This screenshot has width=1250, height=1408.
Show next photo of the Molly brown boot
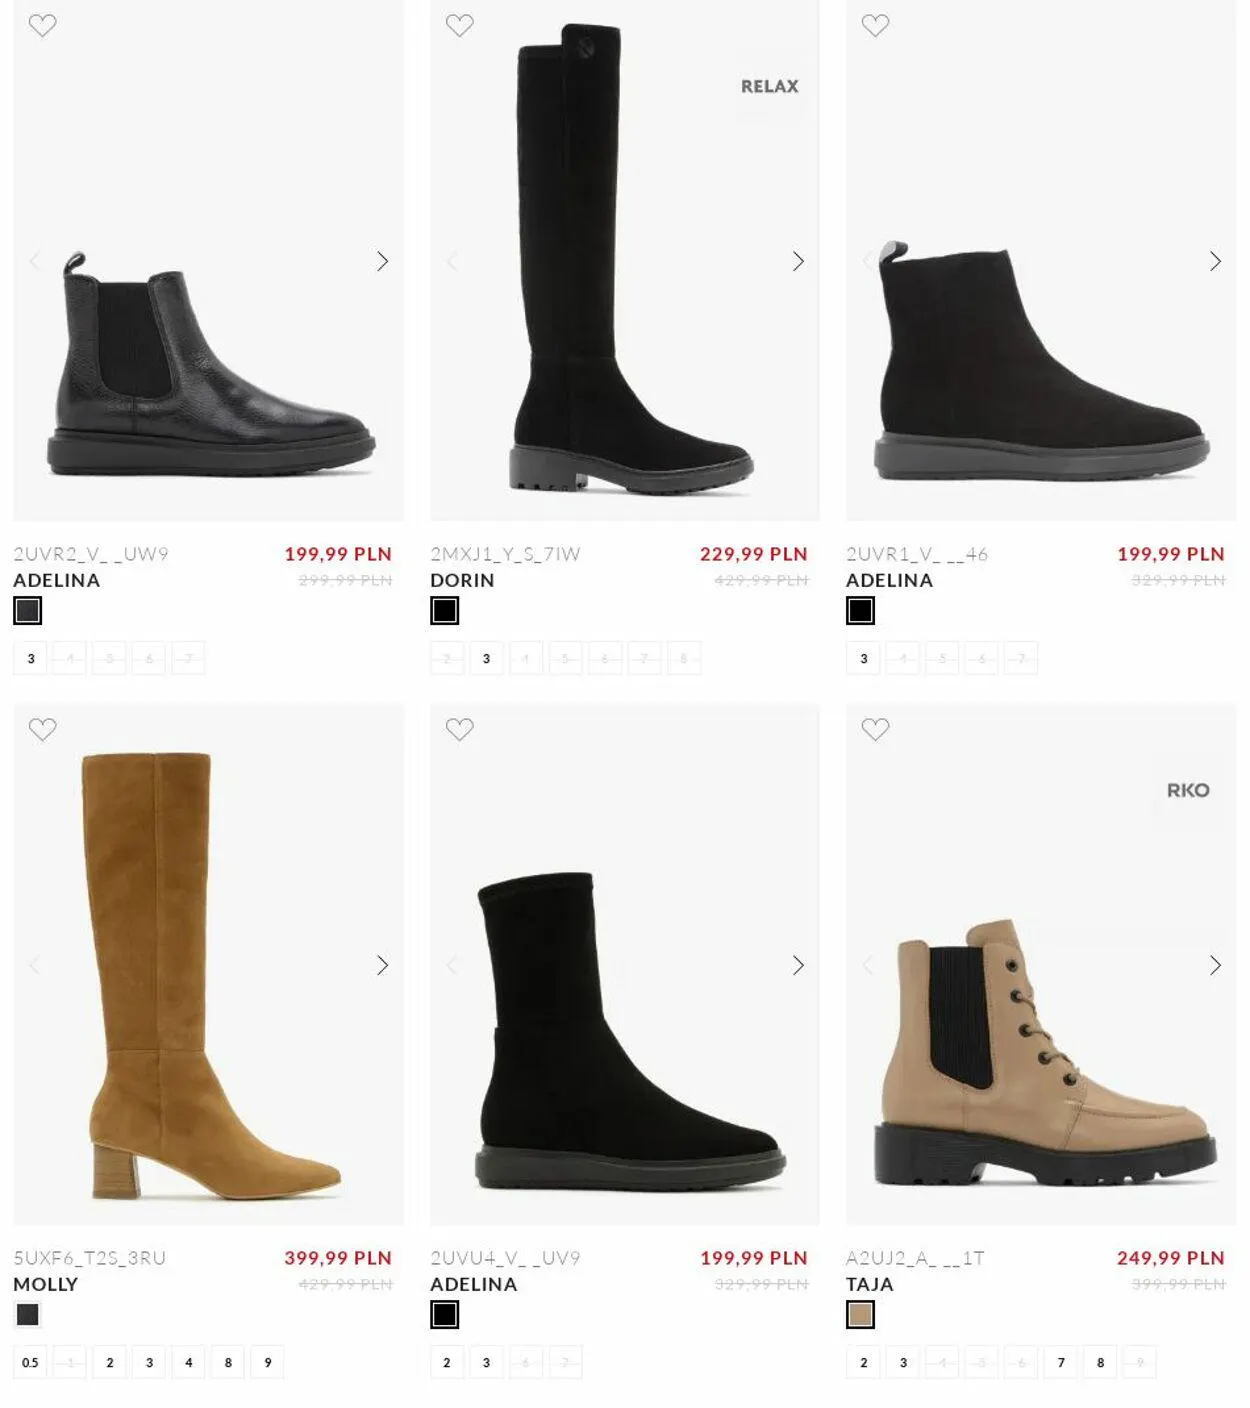382,965
